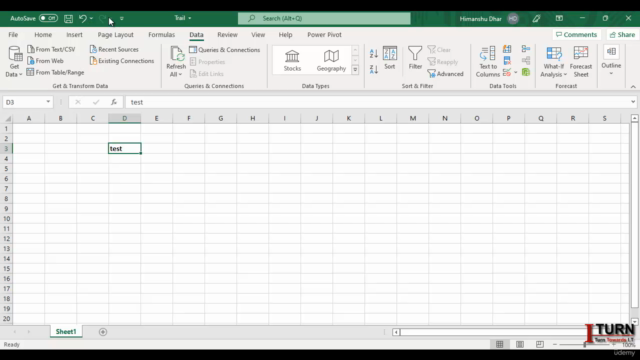640x360 pixels.
Task: Click the Insert Function fx icon
Action: coord(113,102)
